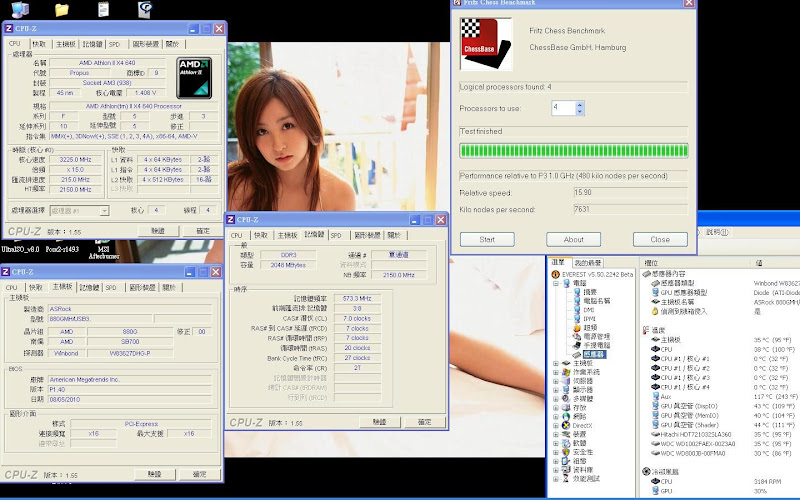The image size is (800, 500).
Task: Click the 欄位 column header in EVEREST
Action: coord(695,263)
